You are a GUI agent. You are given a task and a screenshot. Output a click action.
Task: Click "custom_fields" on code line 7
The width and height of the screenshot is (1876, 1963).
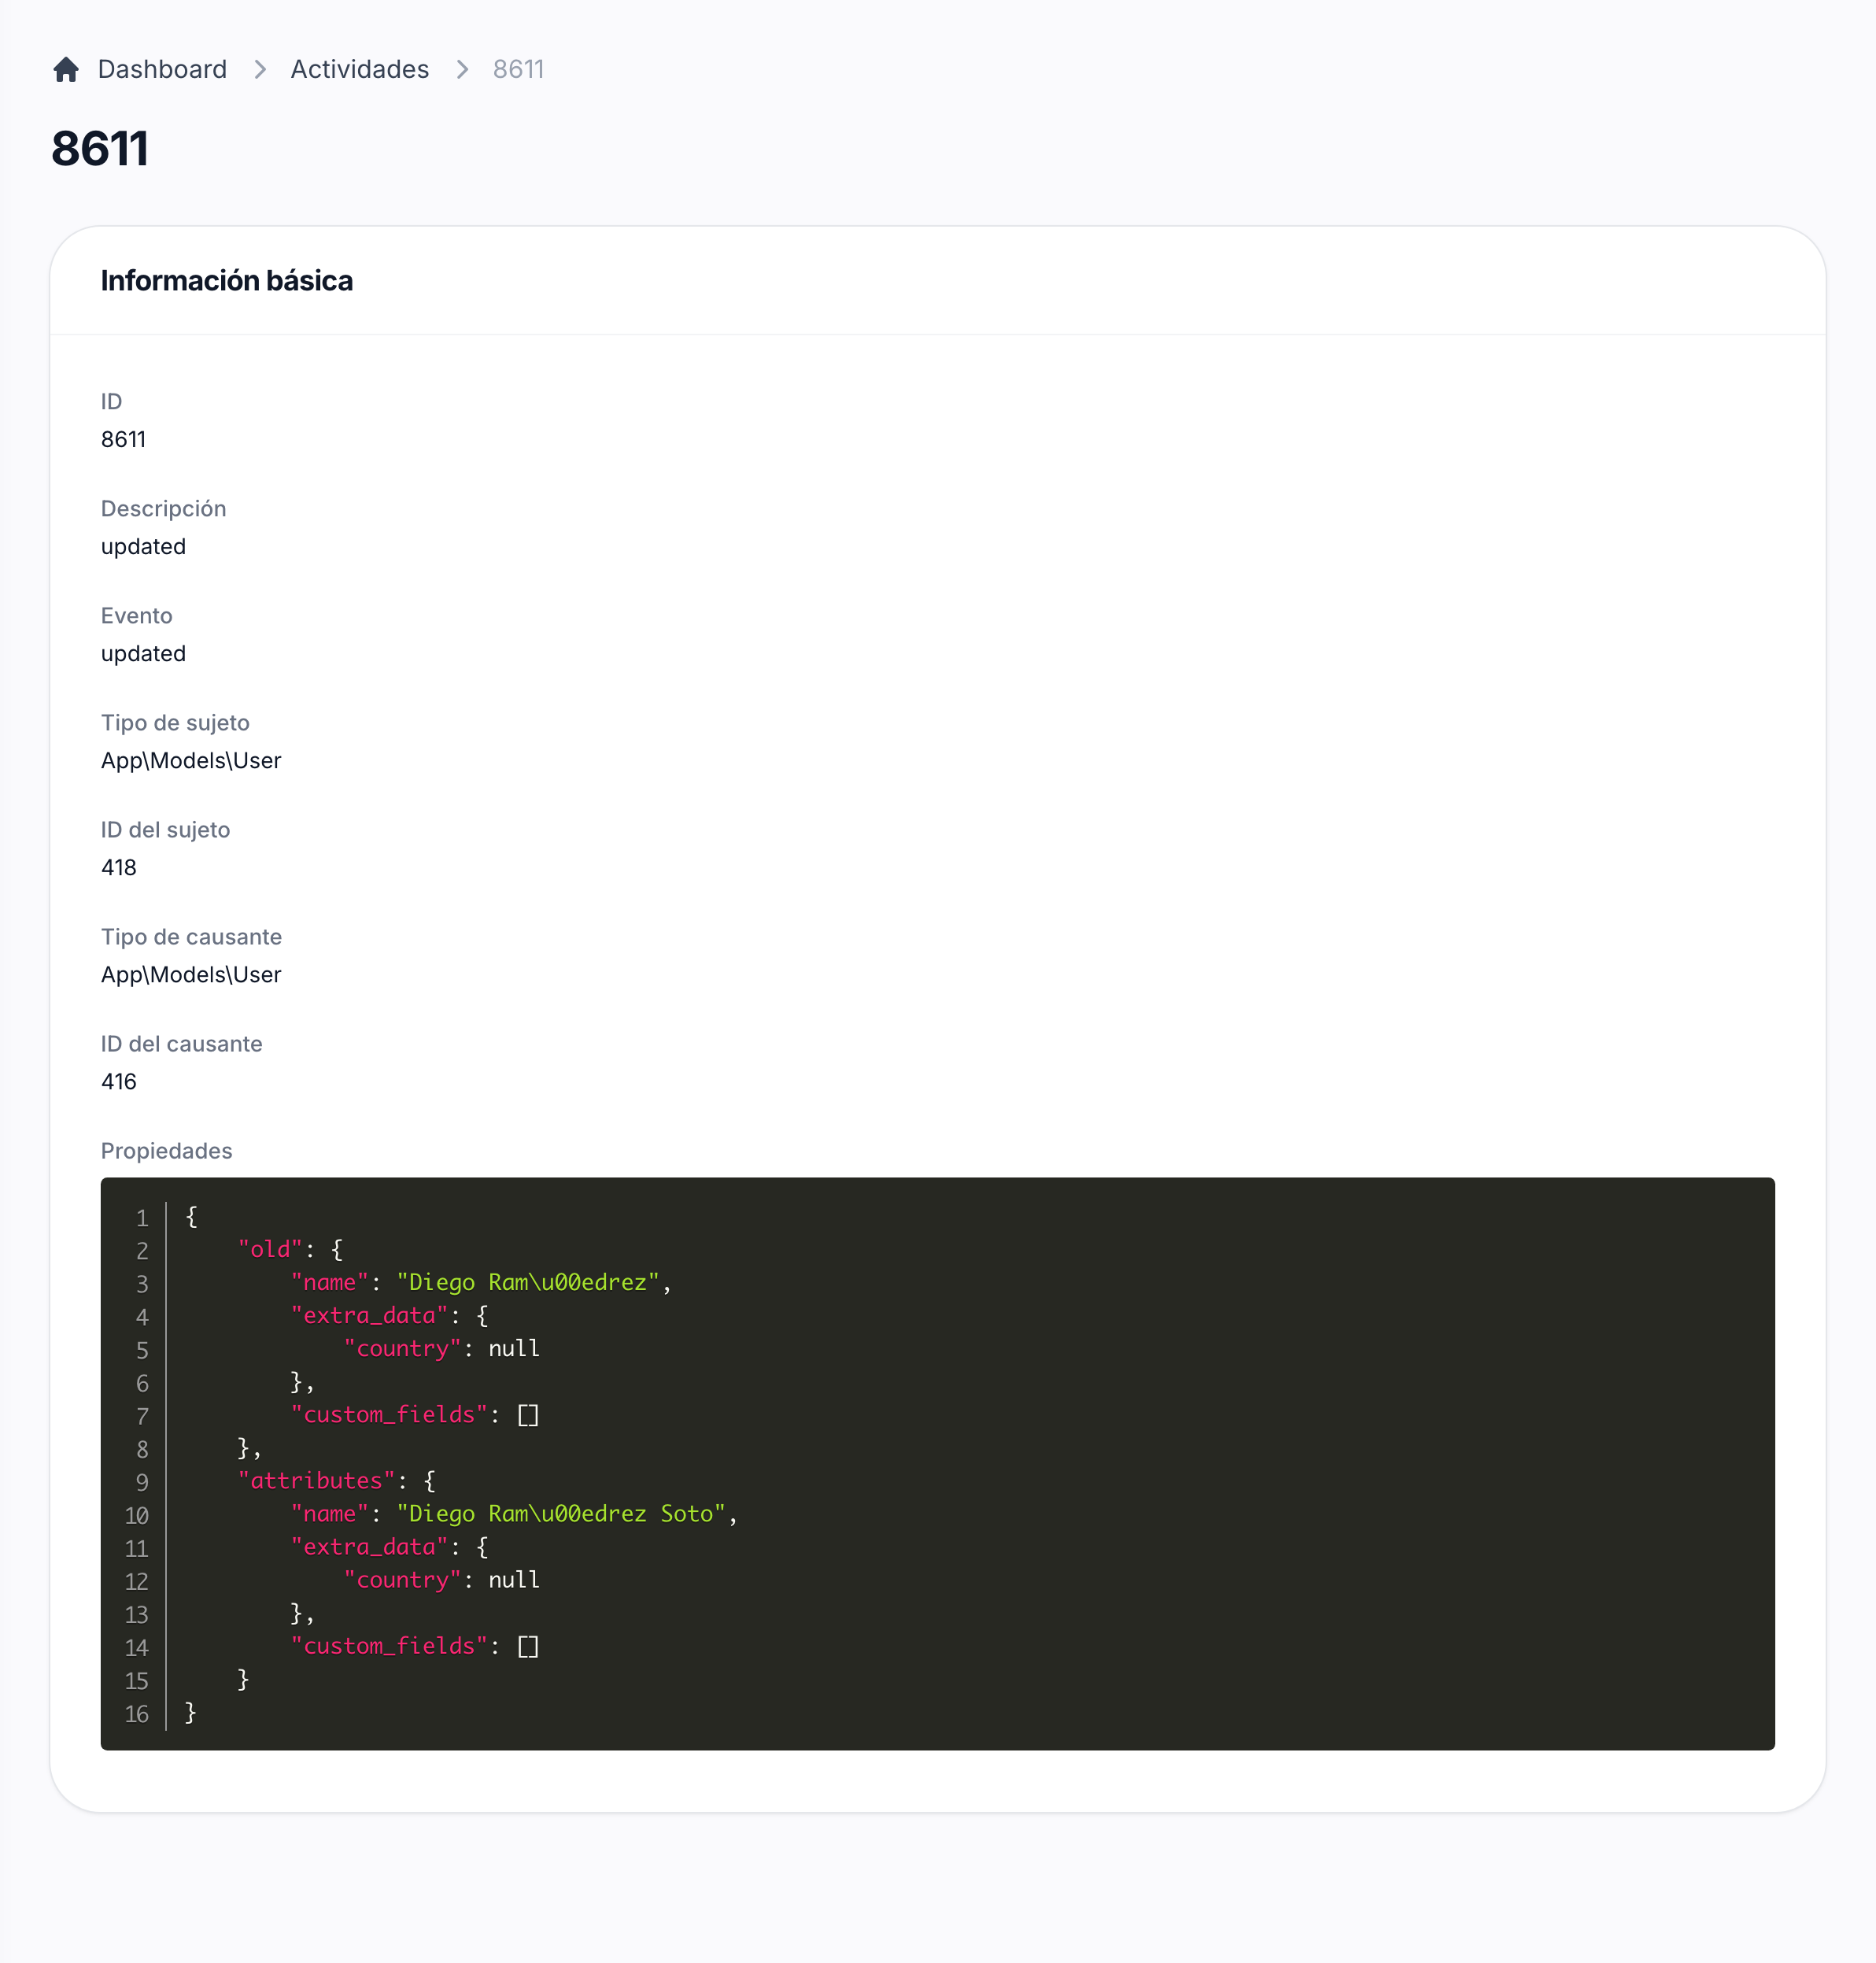pyautogui.click(x=389, y=1414)
